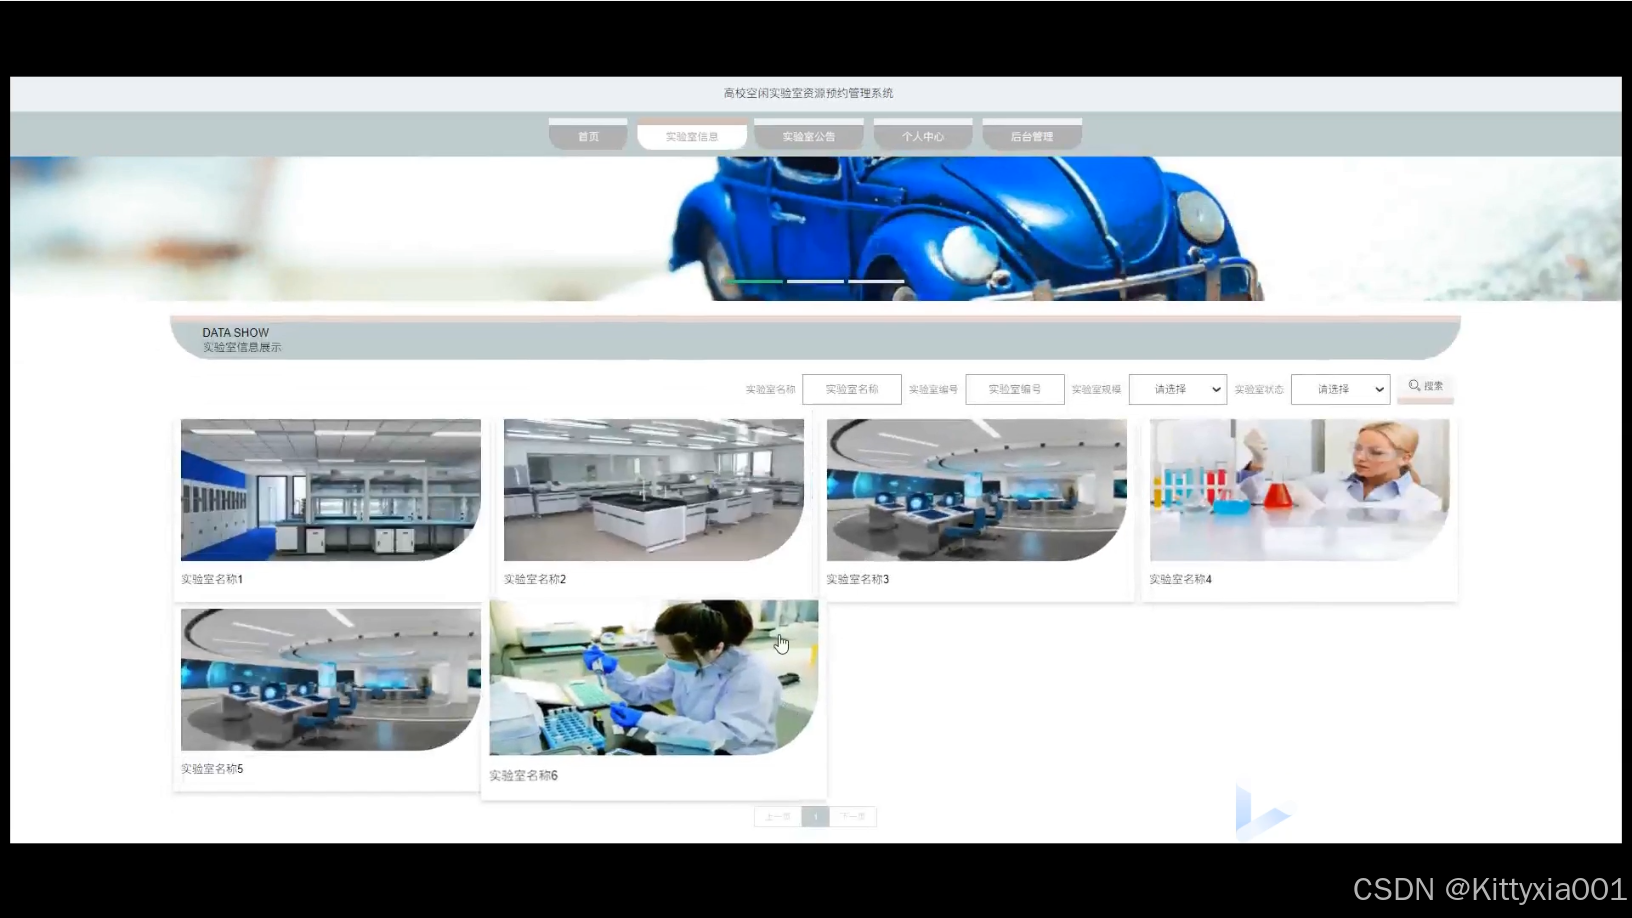The image size is (1632, 918).
Task: Open the 实验室名称2 lab thumbnail
Action: click(653, 490)
